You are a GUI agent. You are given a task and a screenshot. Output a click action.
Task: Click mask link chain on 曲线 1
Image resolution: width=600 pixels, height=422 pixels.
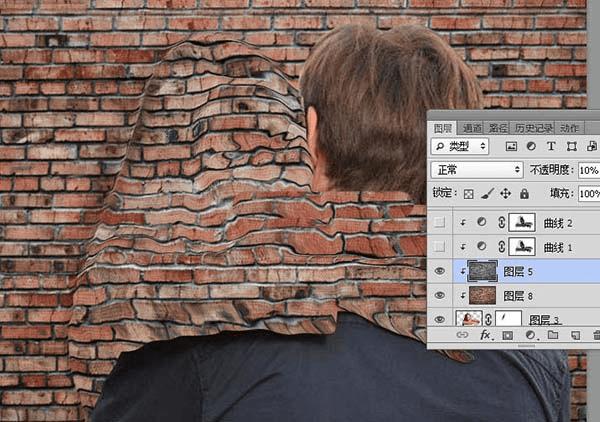point(501,247)
